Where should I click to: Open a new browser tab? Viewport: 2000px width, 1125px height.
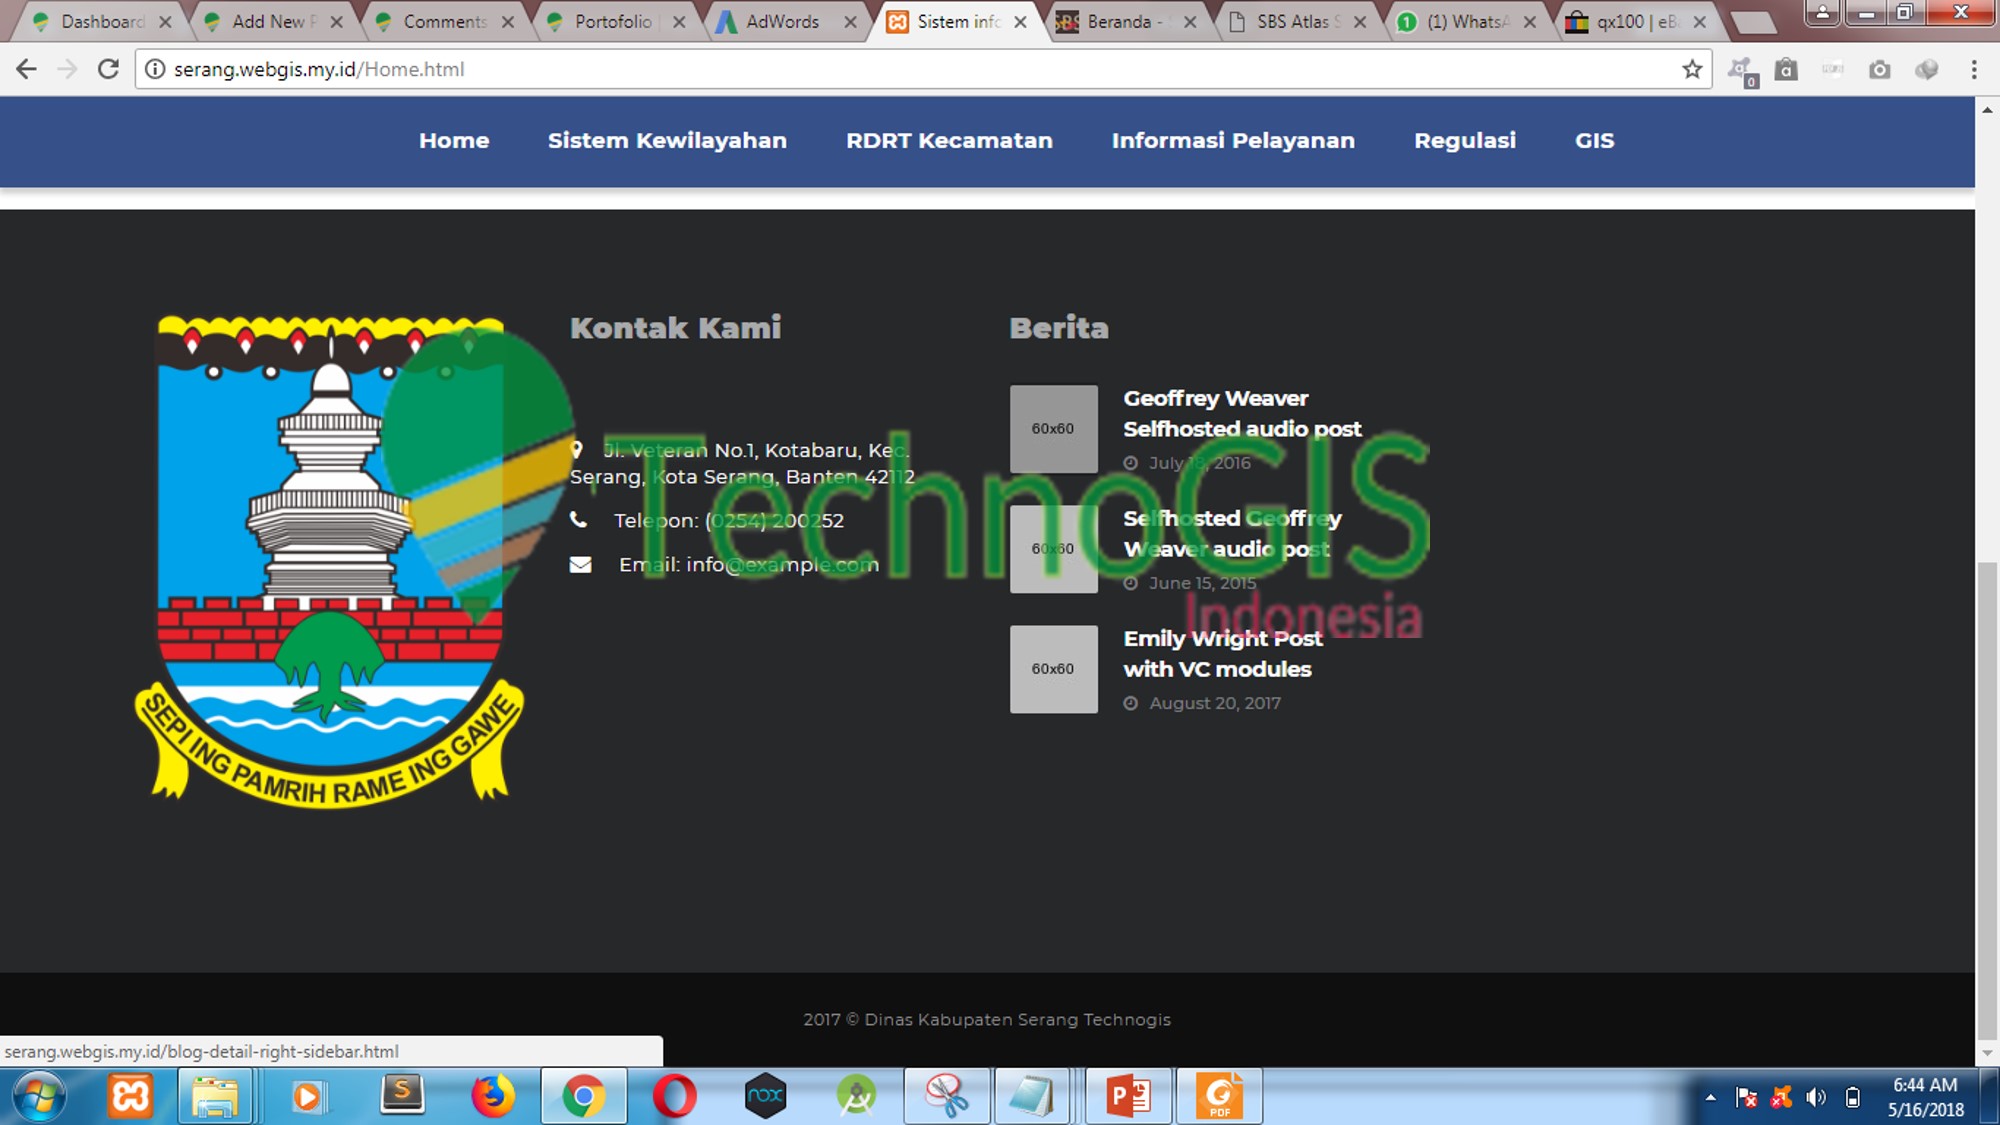tap(1753, 23)
